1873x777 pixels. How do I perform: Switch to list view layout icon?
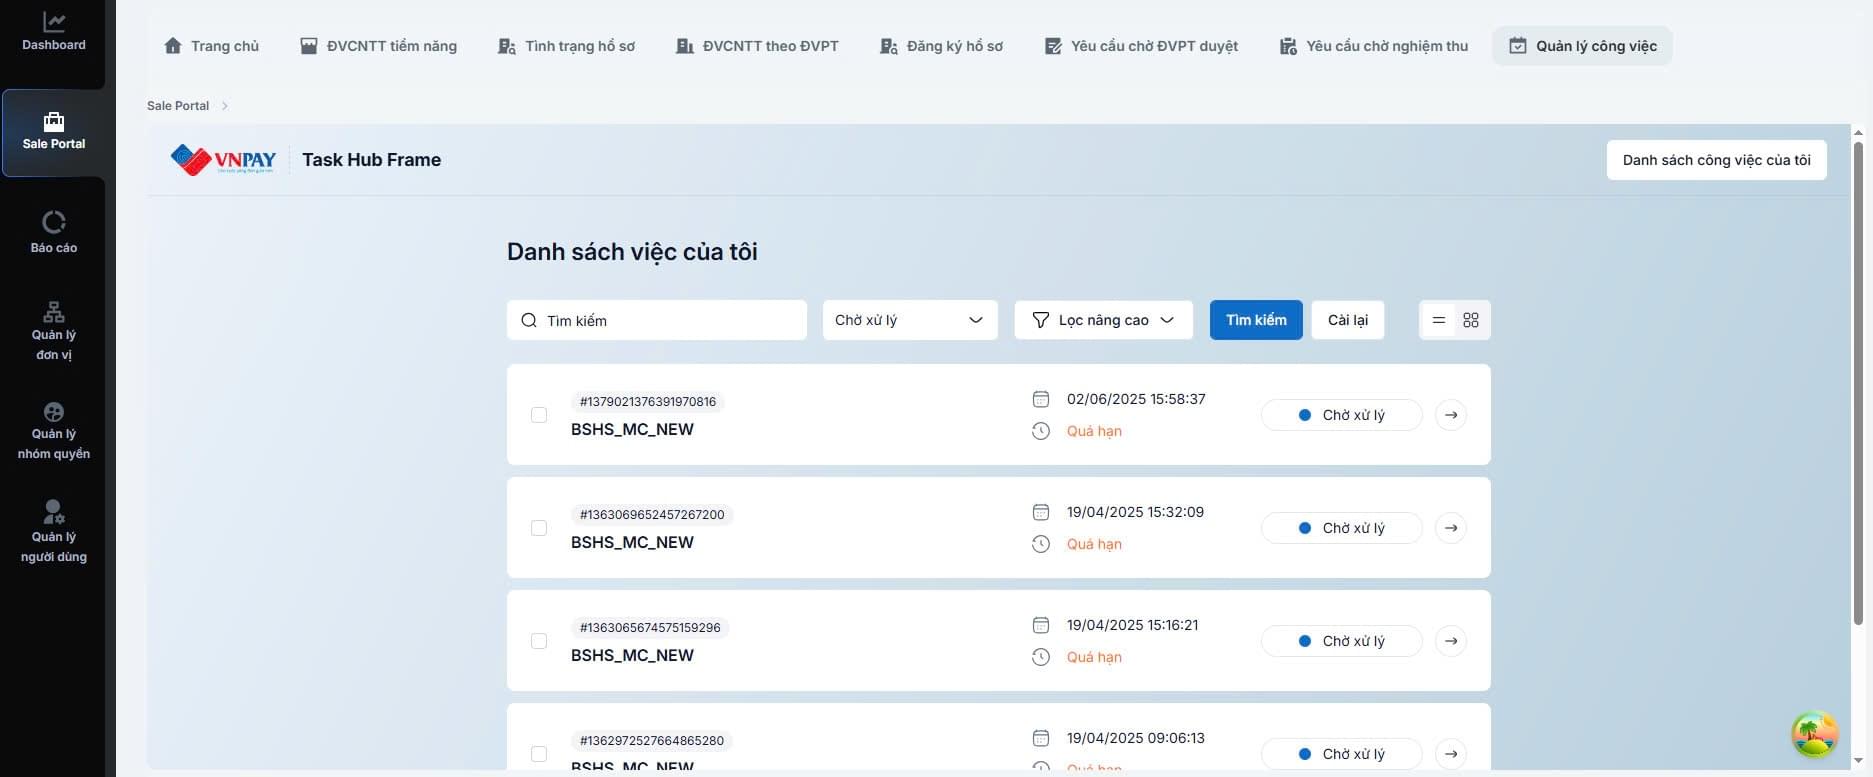pos(1438,320)
